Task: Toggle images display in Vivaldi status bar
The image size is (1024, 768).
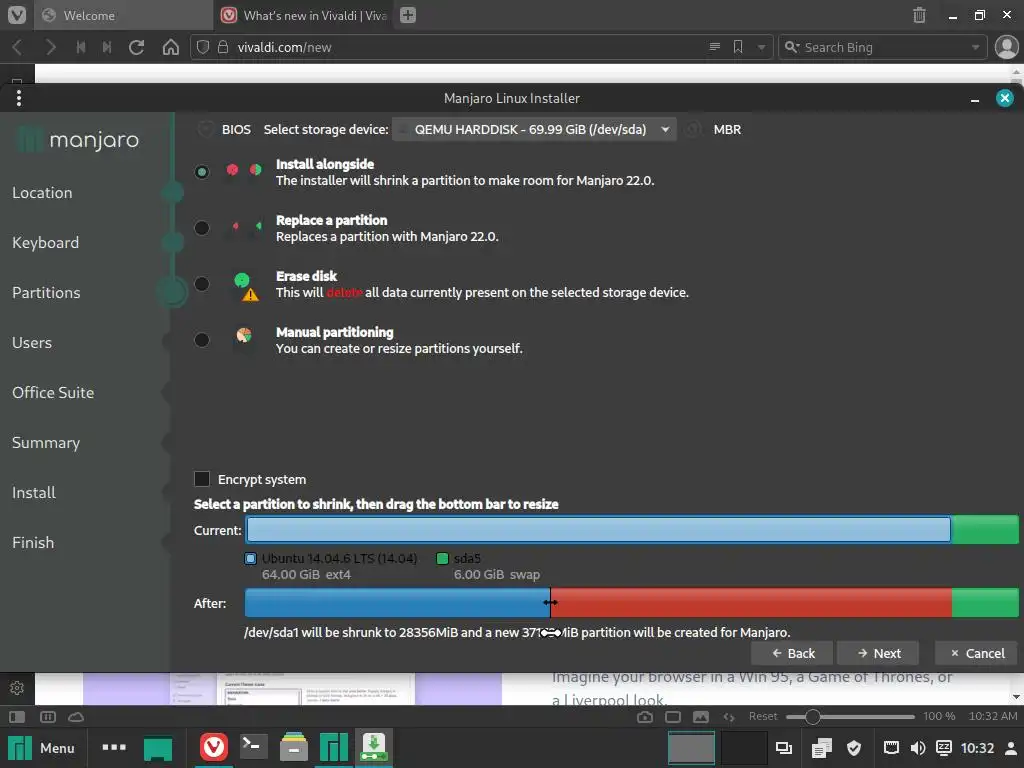Action: [x=701, y=716]
